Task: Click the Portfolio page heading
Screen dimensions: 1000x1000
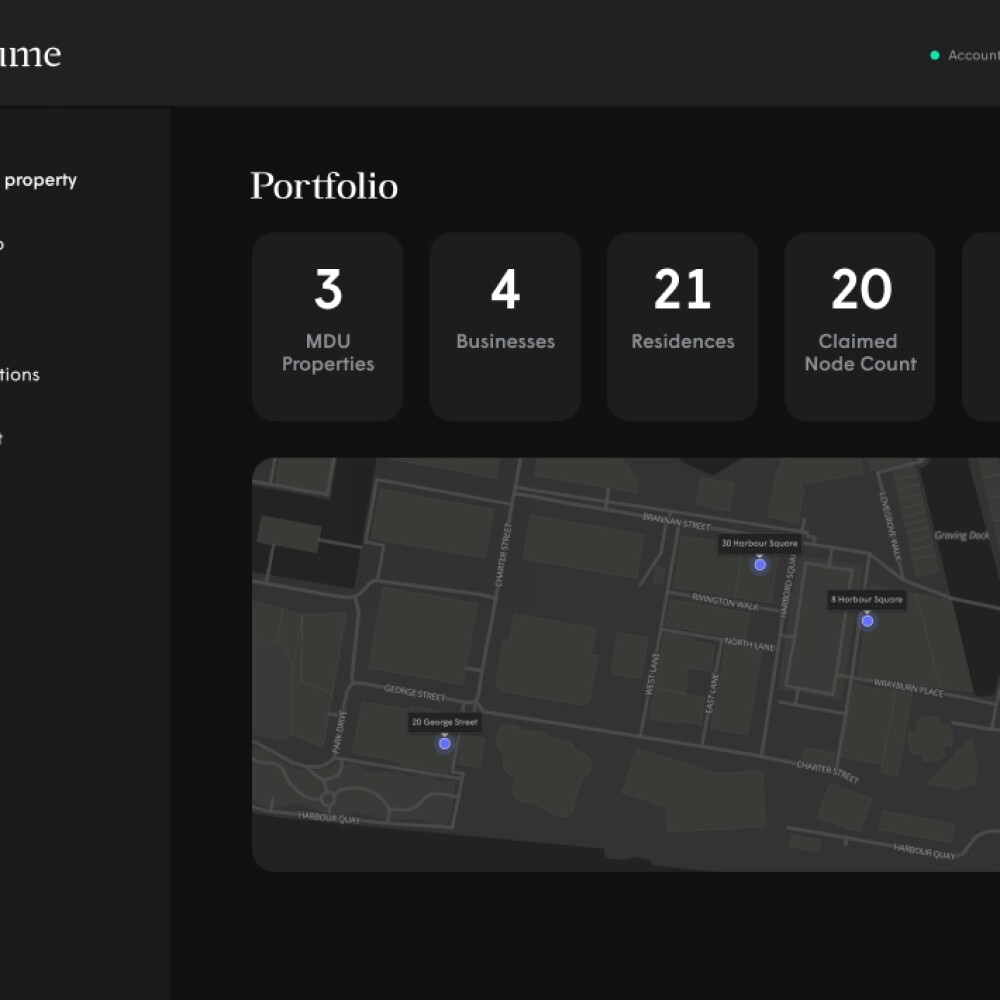Action: pyautogui.click(x=324, y=186)
